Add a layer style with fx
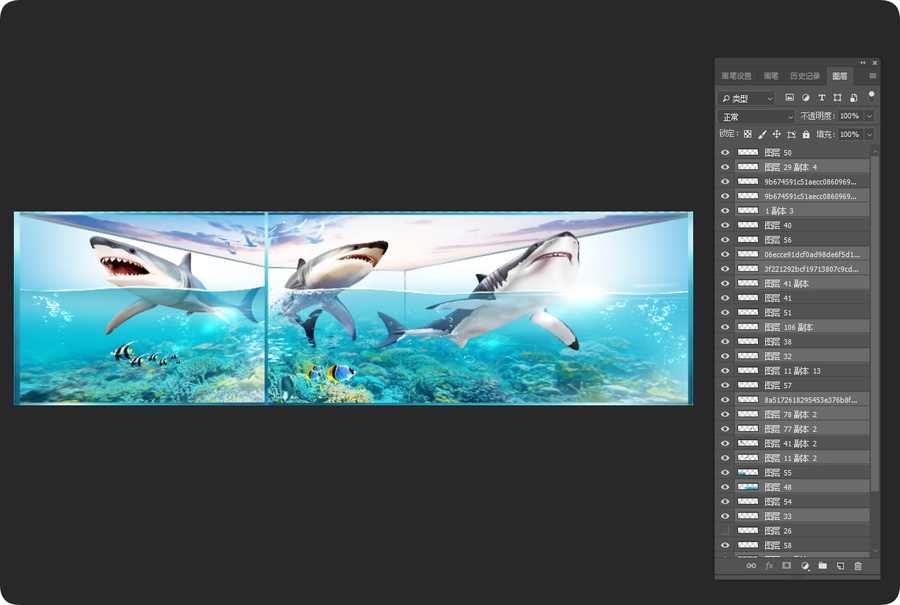Viewport: 900px width, 605px height. tap(769, 566)
